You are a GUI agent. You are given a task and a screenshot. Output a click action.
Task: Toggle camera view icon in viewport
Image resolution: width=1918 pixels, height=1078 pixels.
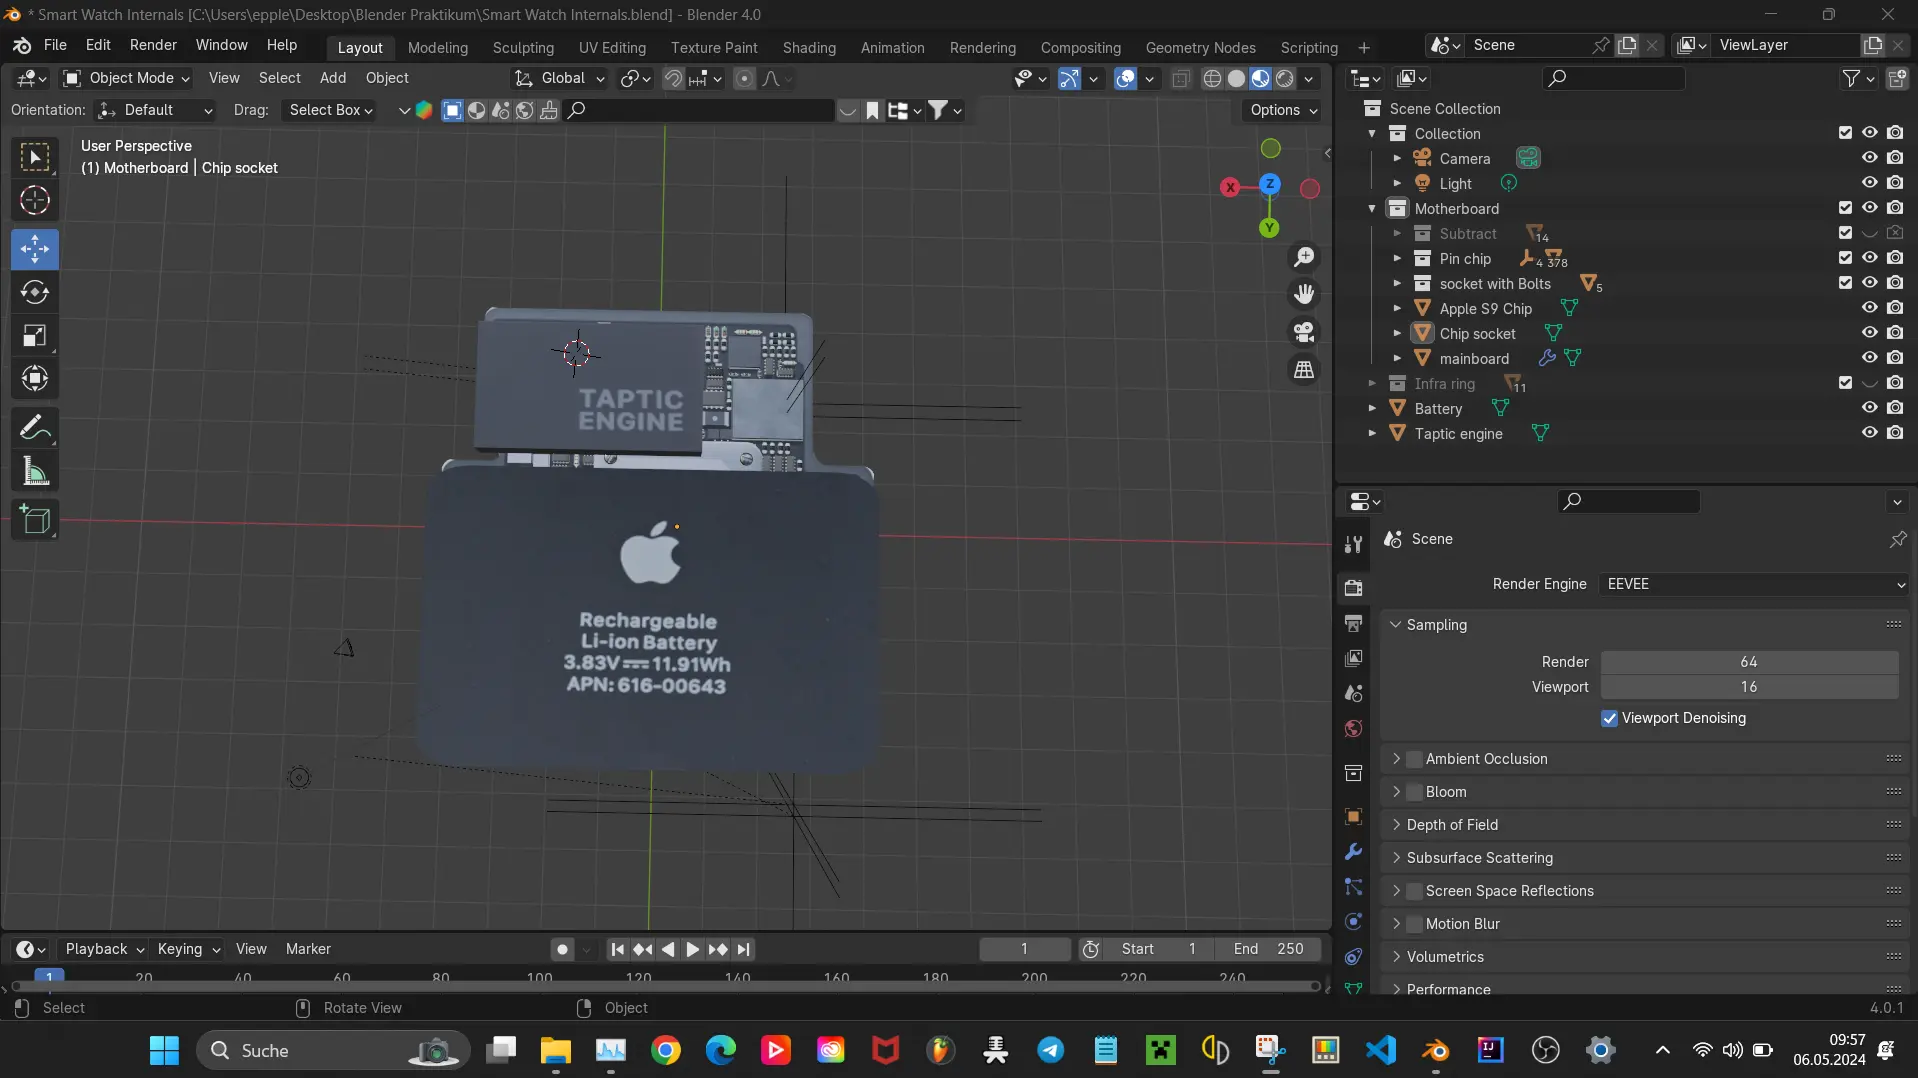pos(1304,332)
